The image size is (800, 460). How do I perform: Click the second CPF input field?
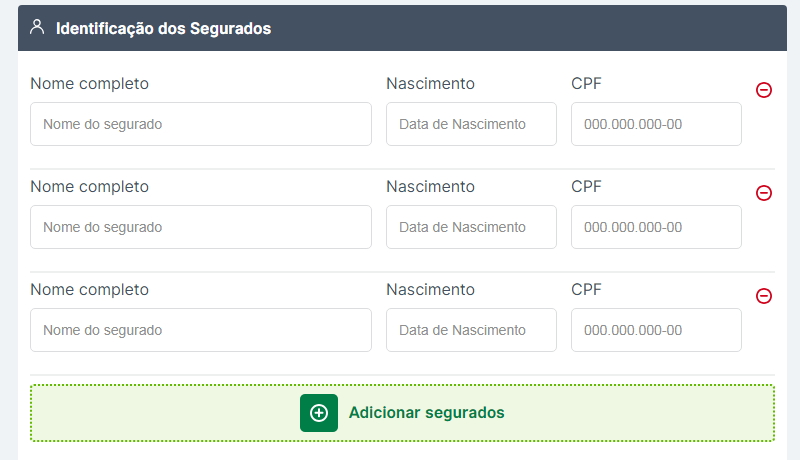pos(656,227)
